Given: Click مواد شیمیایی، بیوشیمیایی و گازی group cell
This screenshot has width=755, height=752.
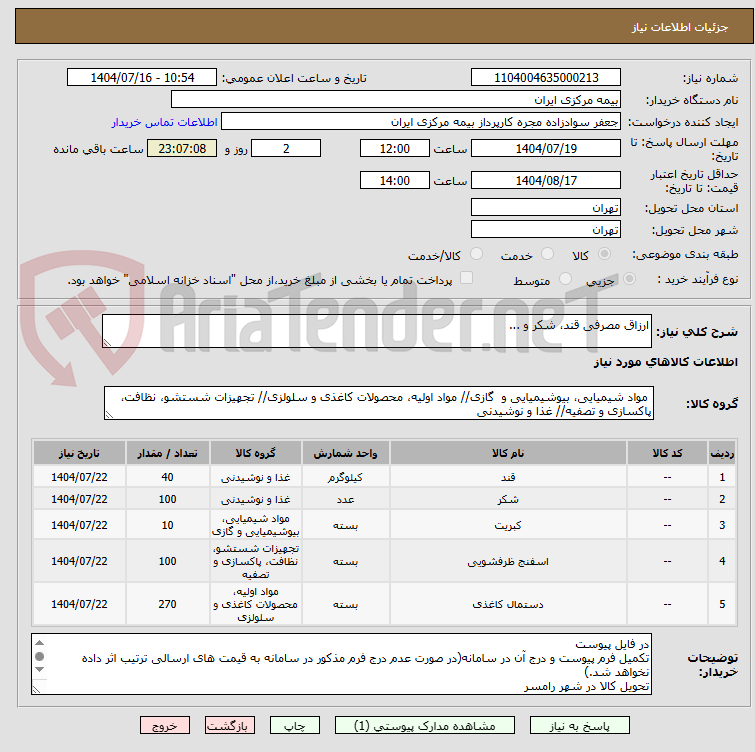Looking at the screenshot, I should click(x=255, y=525).
